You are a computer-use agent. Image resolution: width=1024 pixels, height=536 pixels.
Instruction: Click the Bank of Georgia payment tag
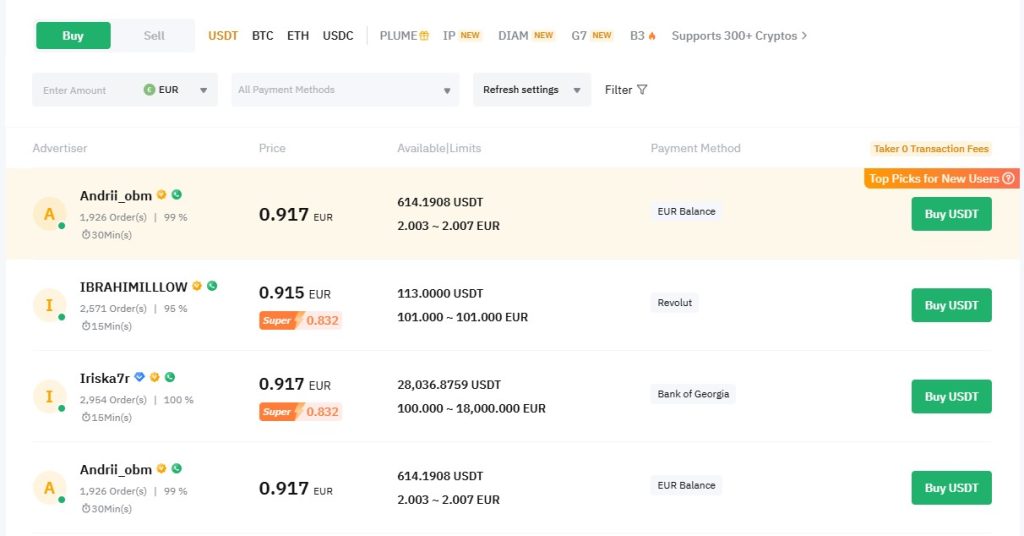click(693, 394)
